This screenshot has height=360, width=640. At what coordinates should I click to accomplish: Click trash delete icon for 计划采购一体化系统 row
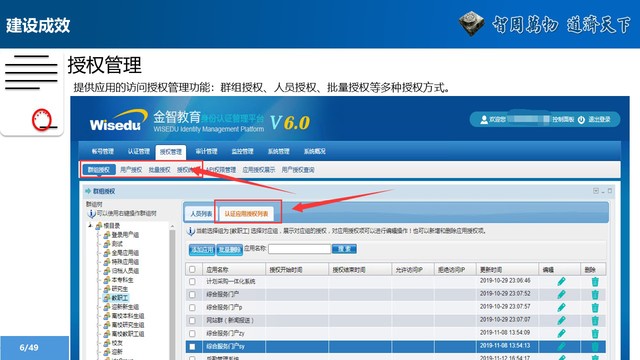click(x=595, y=282)
